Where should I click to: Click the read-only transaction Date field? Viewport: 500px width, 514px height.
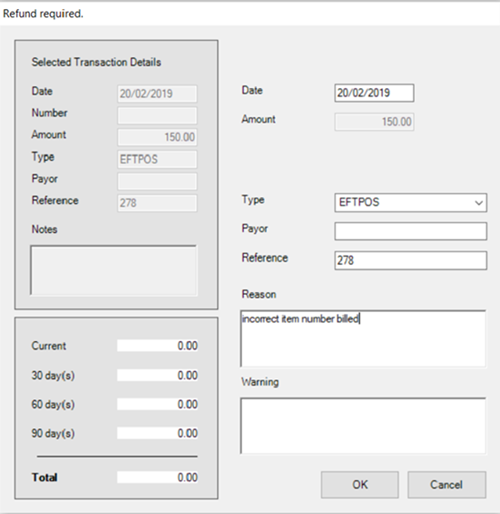coord(157,94)
